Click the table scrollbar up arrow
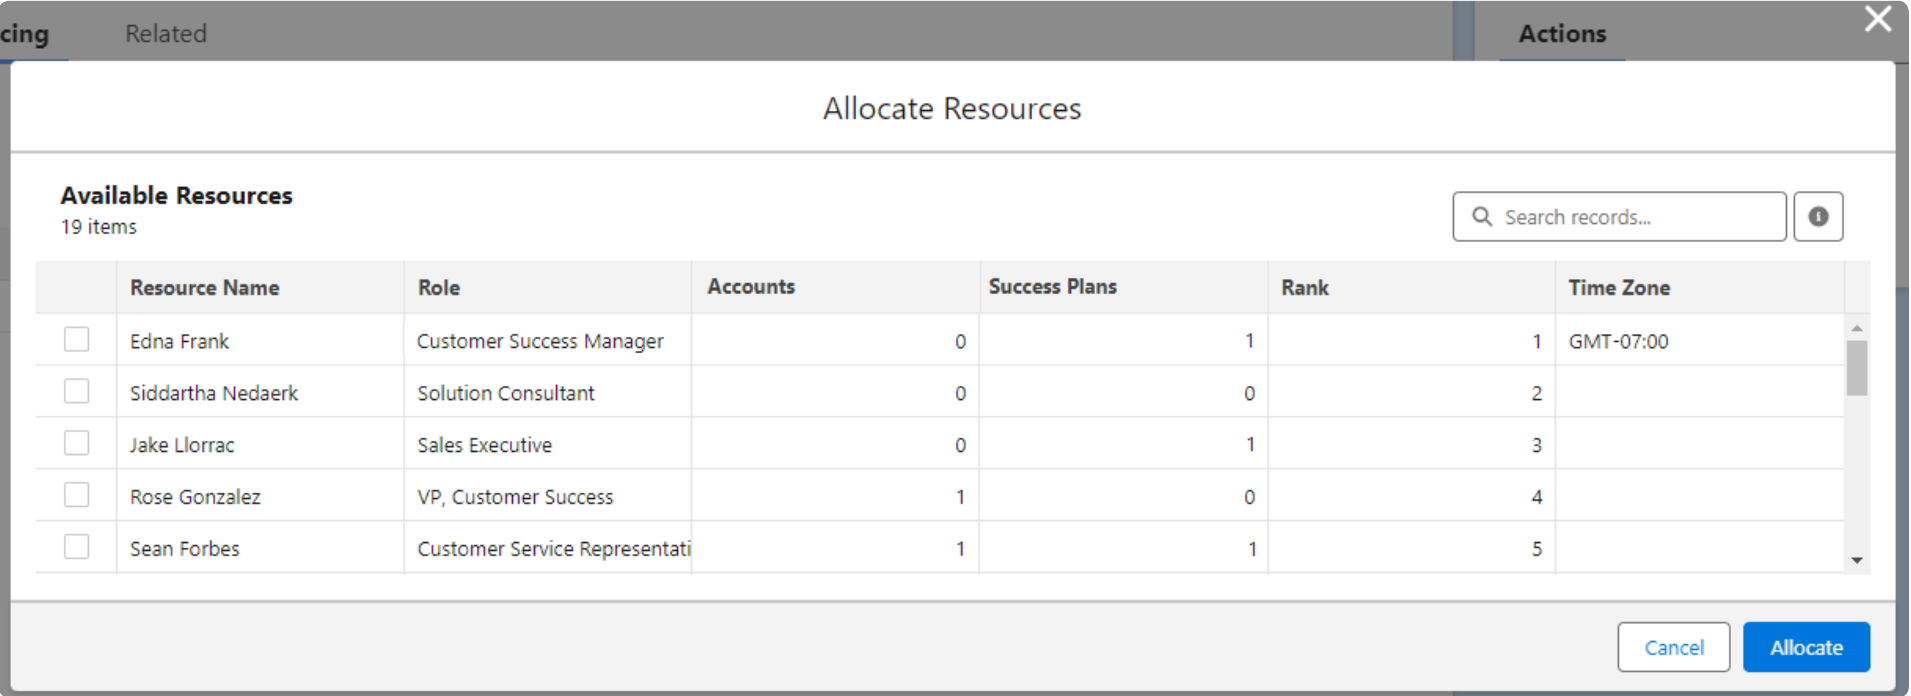This screenshot has width=1911, height=696. (x=1857, y=328)
